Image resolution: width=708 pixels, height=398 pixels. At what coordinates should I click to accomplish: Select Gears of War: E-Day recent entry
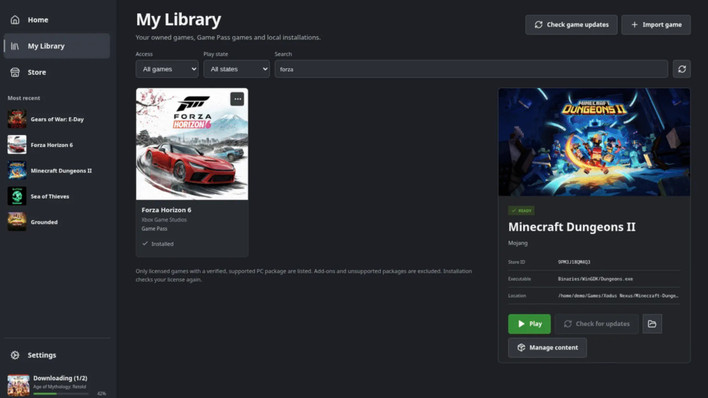[57, 119]
